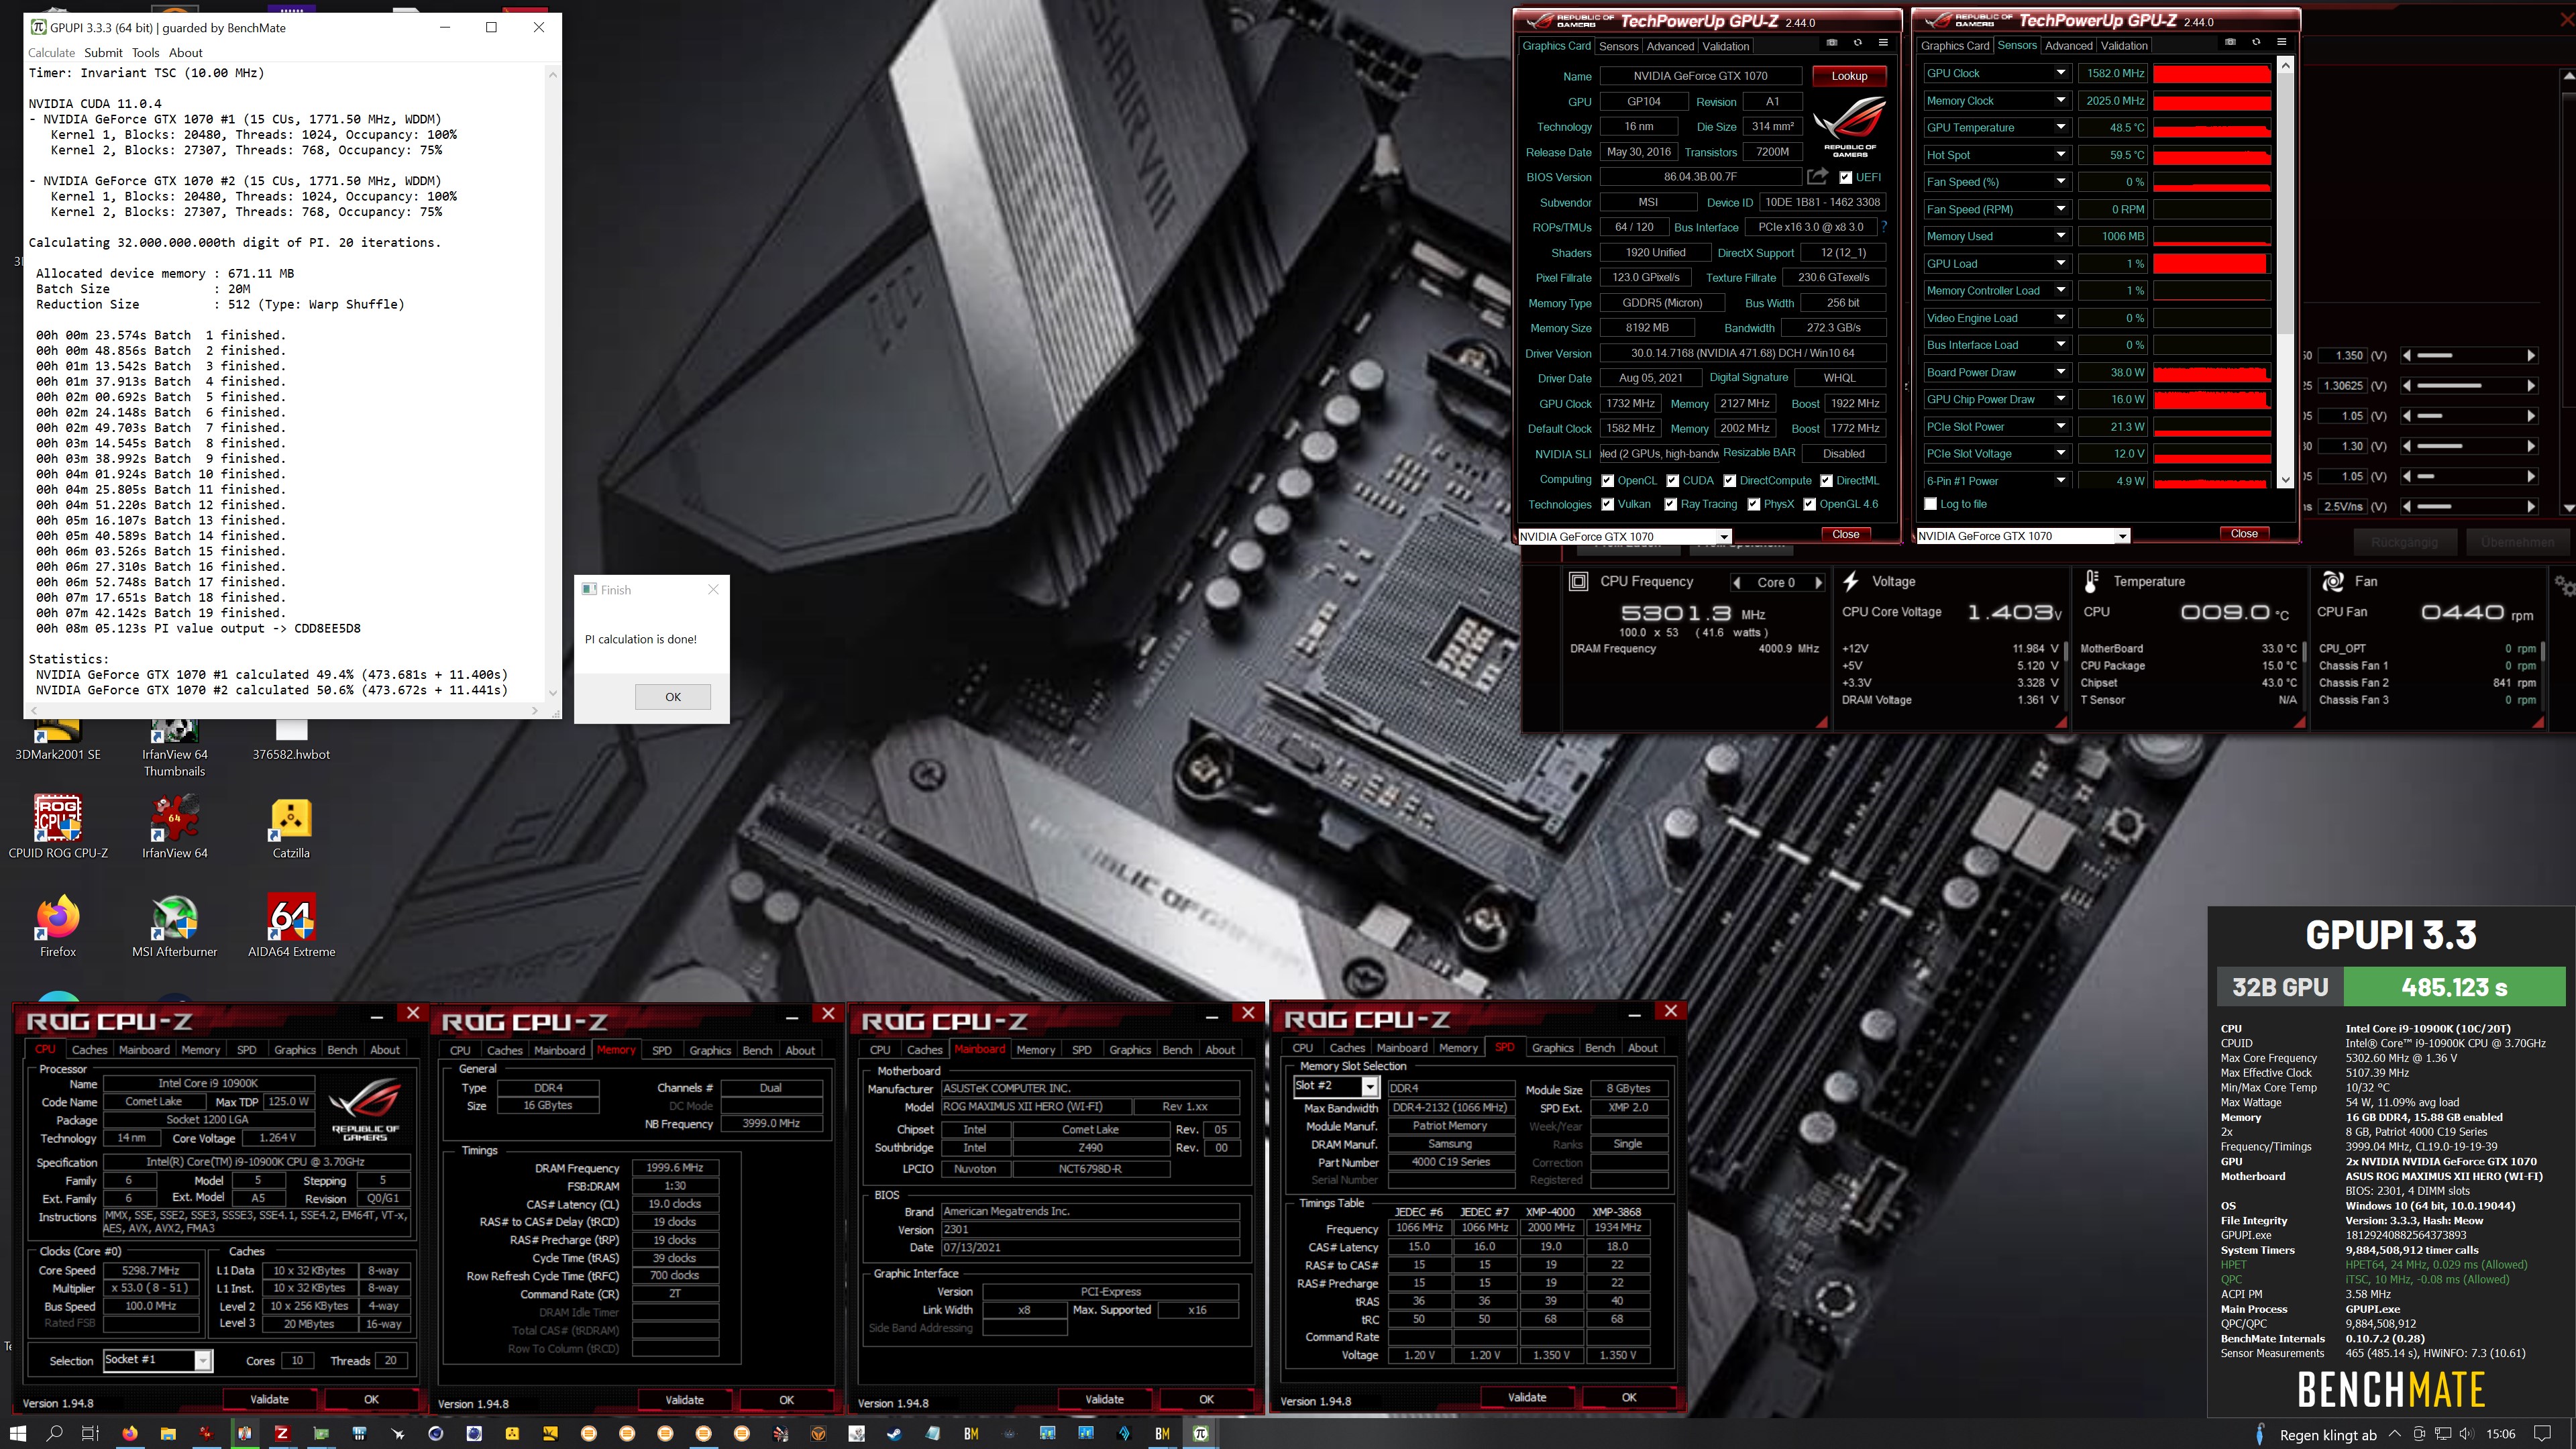Select next core arrow beside Core 0

click(x=1818, y=583)
